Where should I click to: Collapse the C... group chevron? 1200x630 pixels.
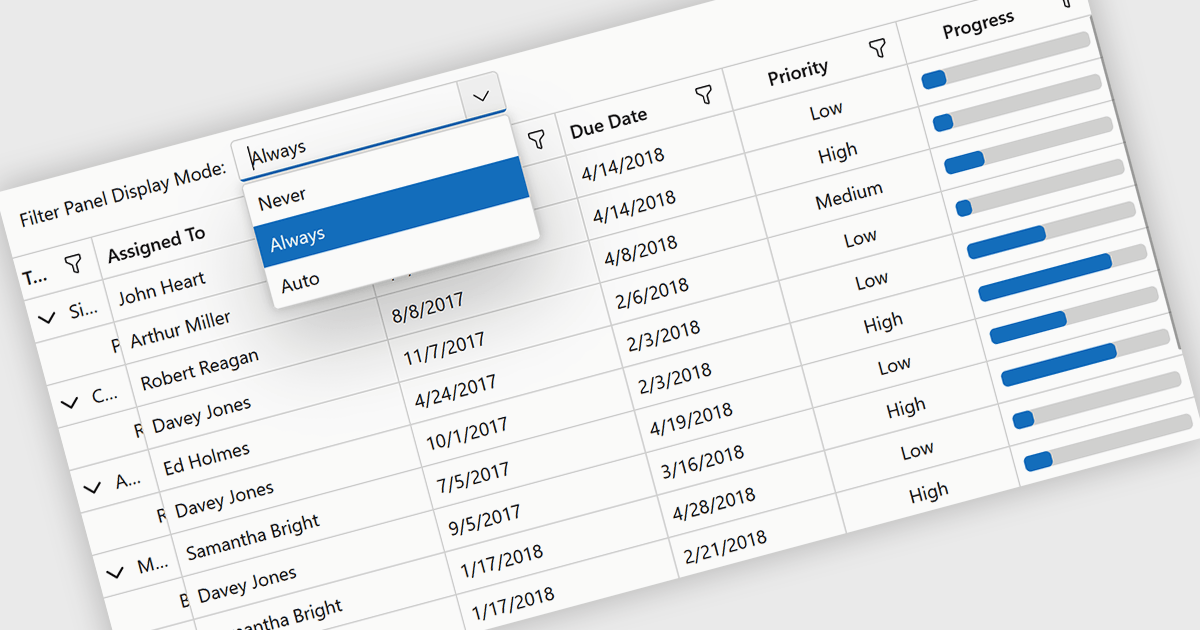(69, 402)
